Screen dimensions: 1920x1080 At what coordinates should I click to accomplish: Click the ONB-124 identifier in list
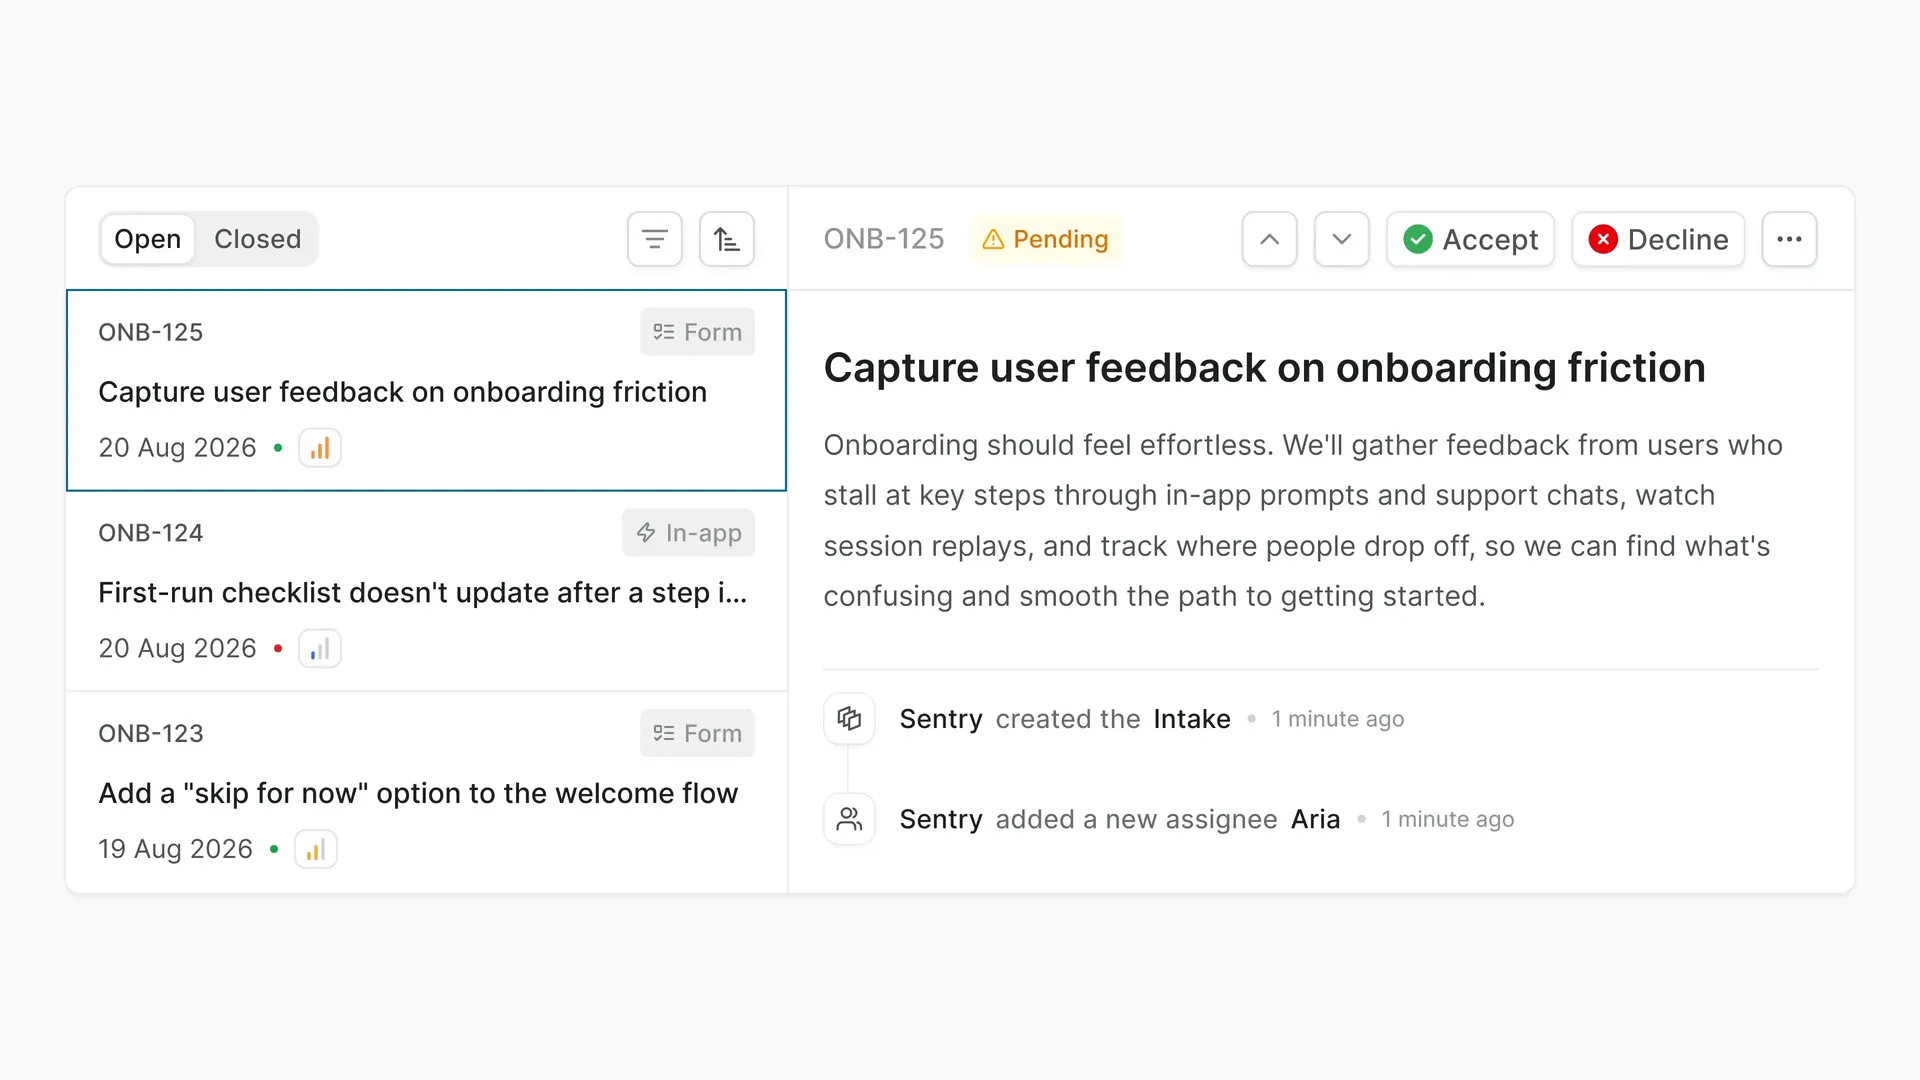151,533
